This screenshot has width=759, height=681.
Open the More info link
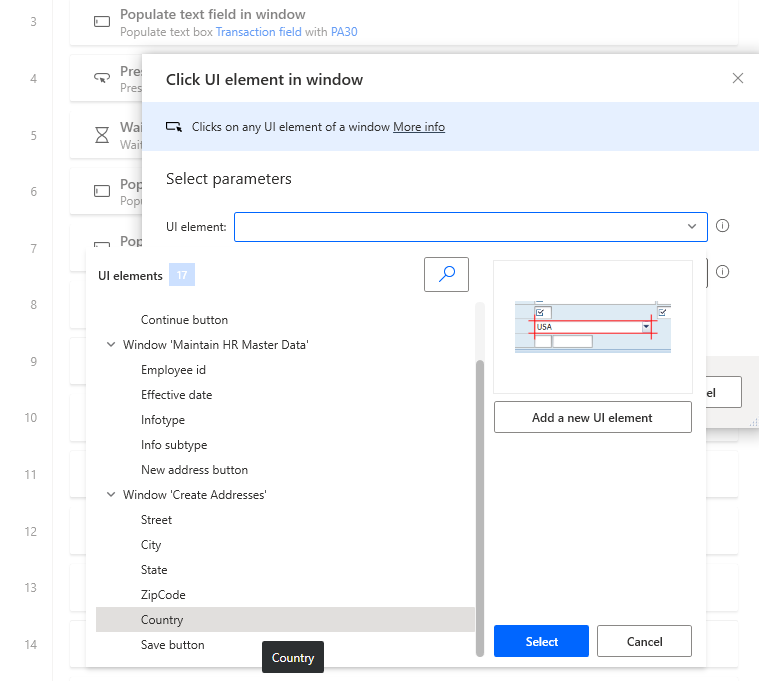419,127
